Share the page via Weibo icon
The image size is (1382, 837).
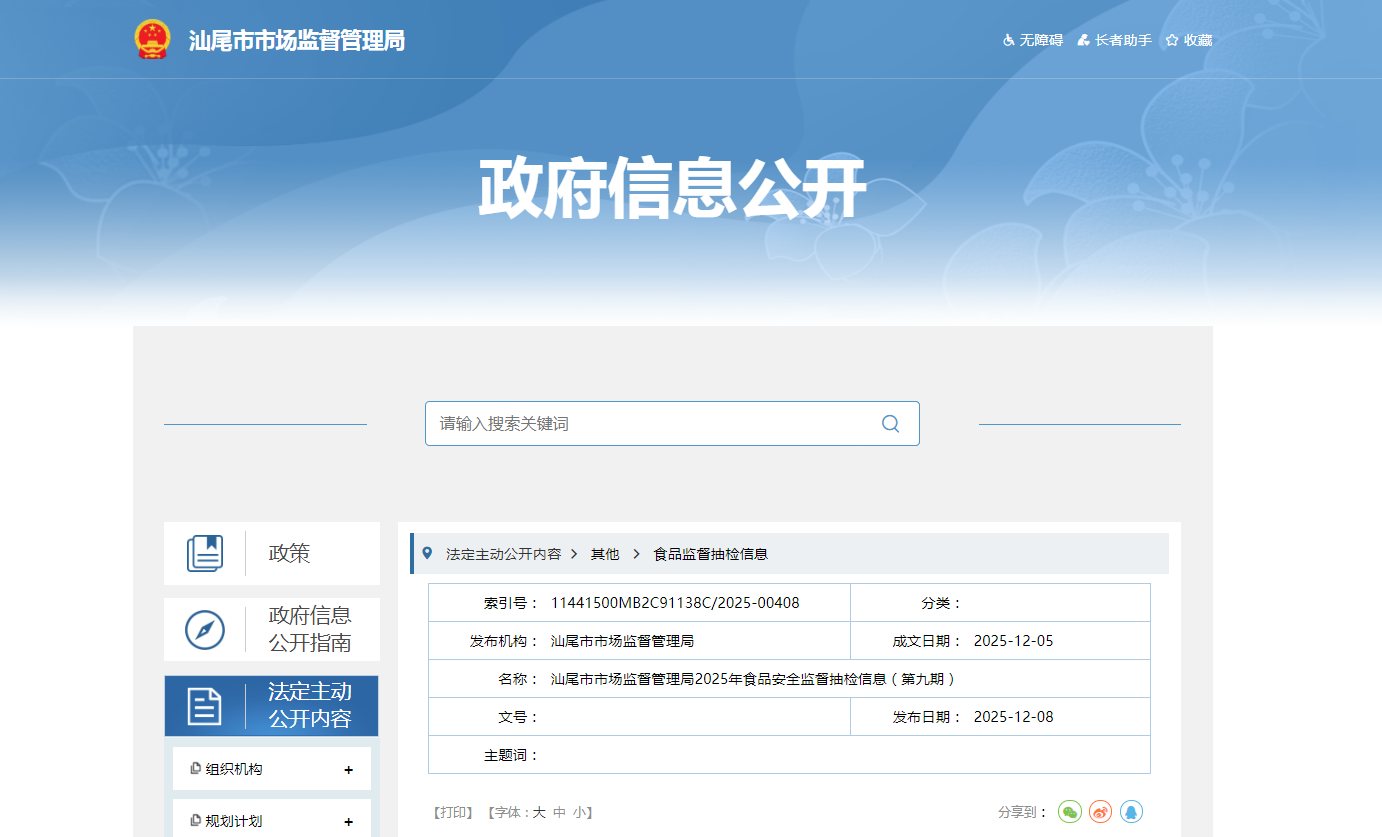click(x=1101, y=812)
